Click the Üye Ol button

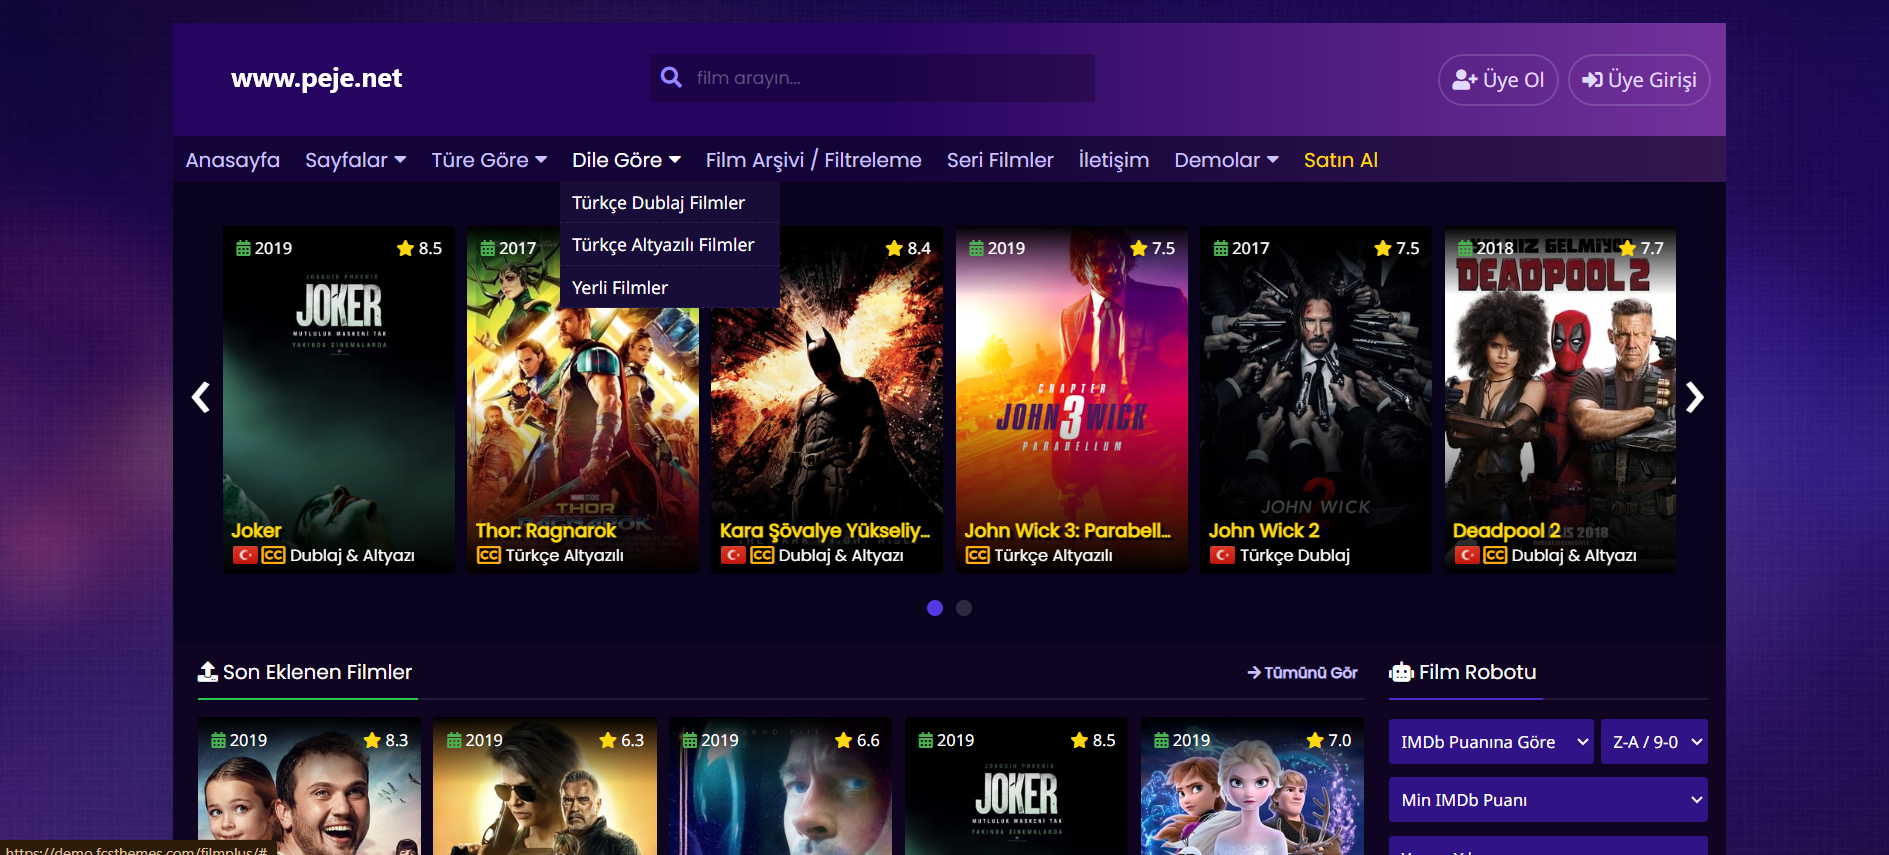(x=1498, y=80)
